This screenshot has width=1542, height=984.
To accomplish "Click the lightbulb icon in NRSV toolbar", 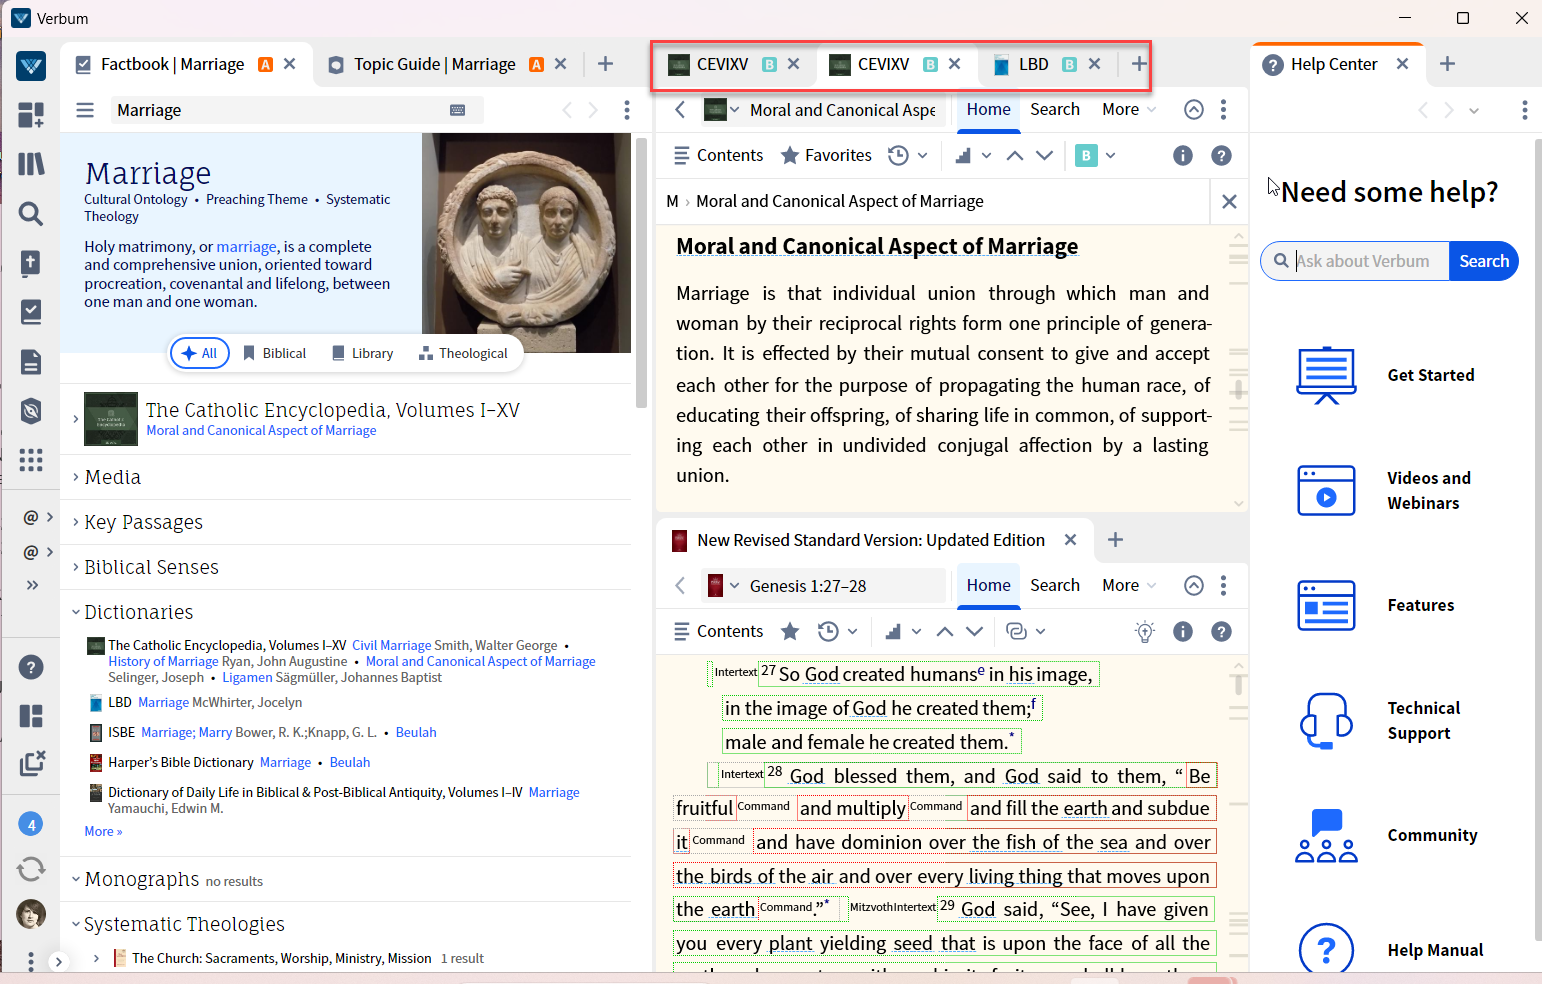I will coord(1145,631).
